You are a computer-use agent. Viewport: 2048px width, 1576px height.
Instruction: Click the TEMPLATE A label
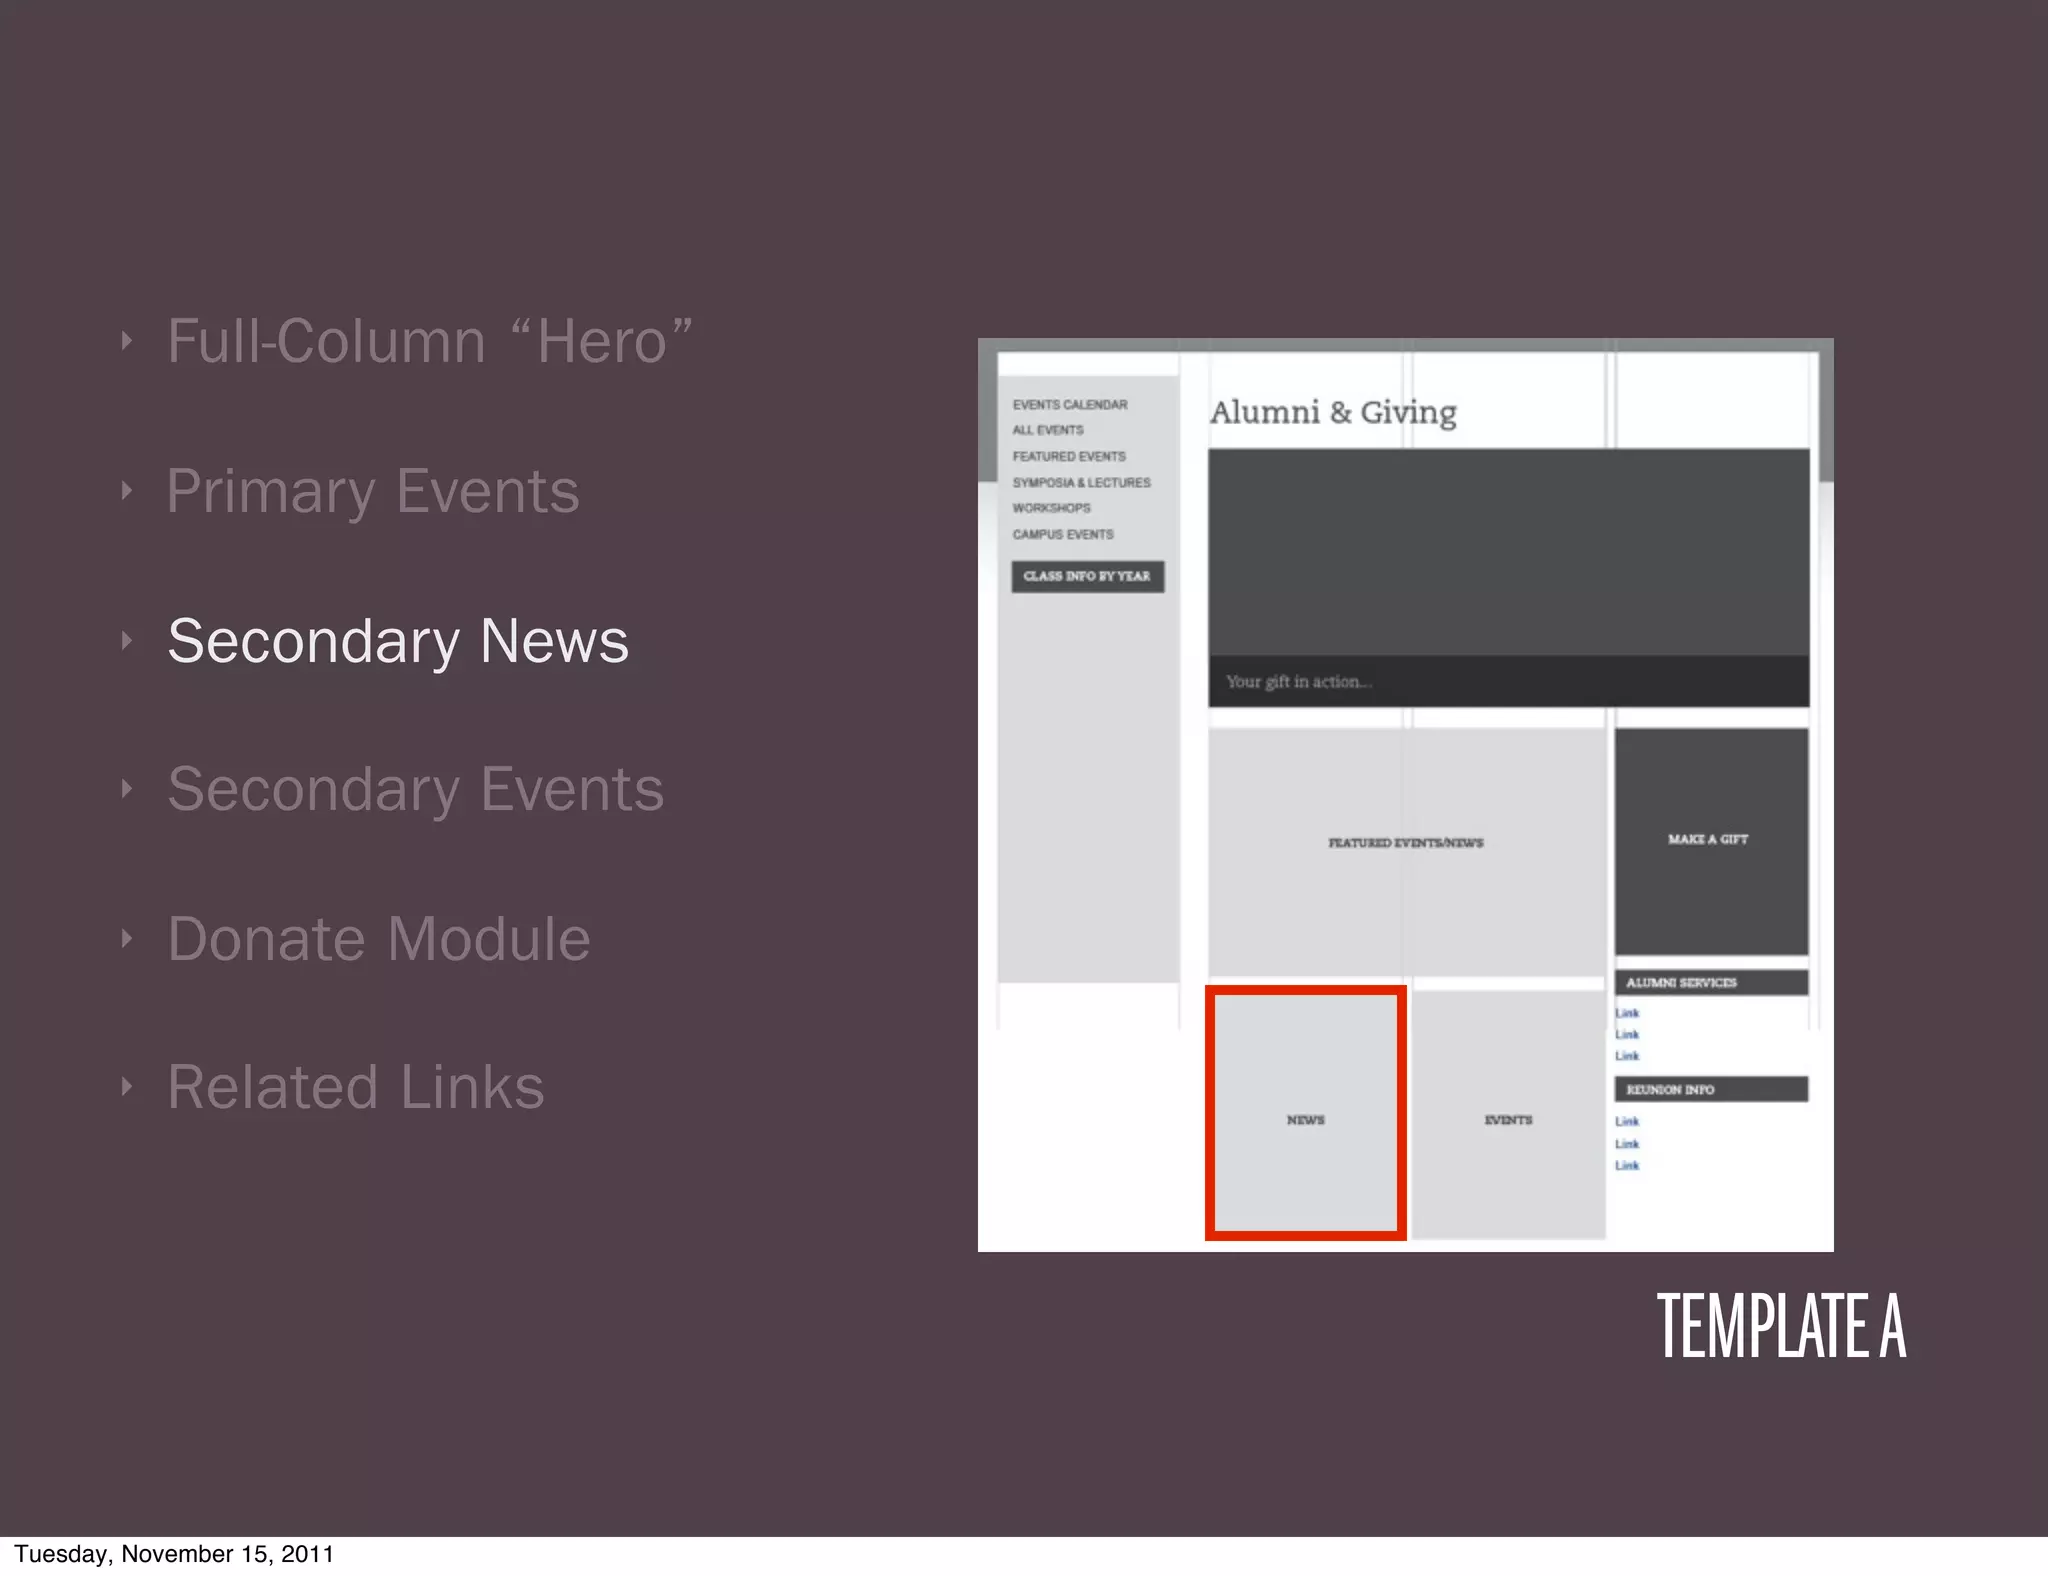1781,1326
